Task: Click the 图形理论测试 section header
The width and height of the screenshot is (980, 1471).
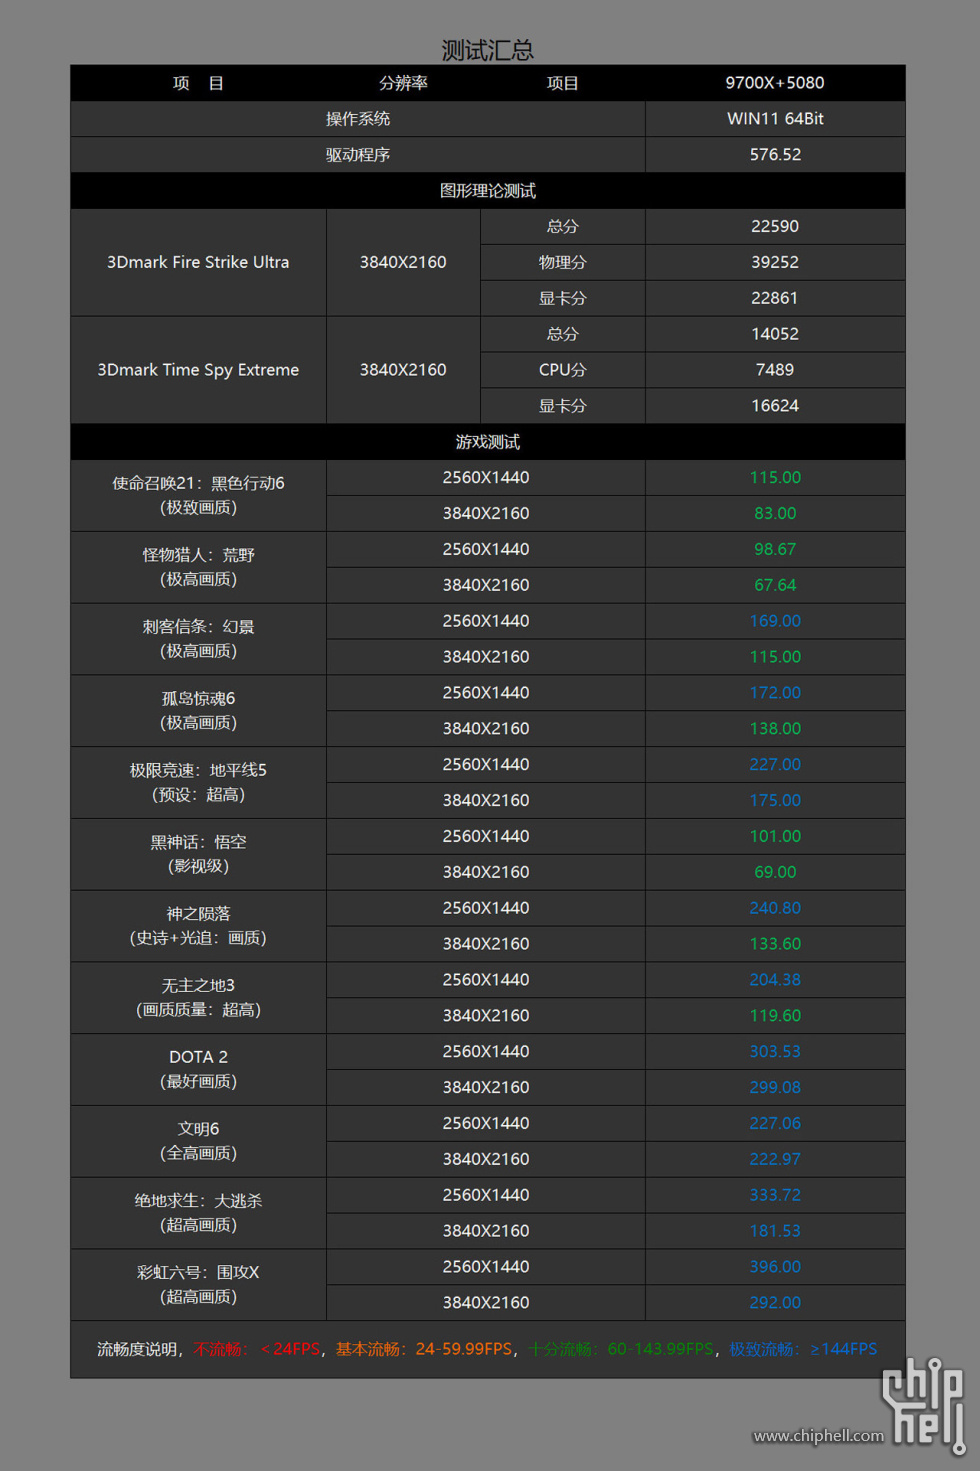Action: [x=488, y=191]
